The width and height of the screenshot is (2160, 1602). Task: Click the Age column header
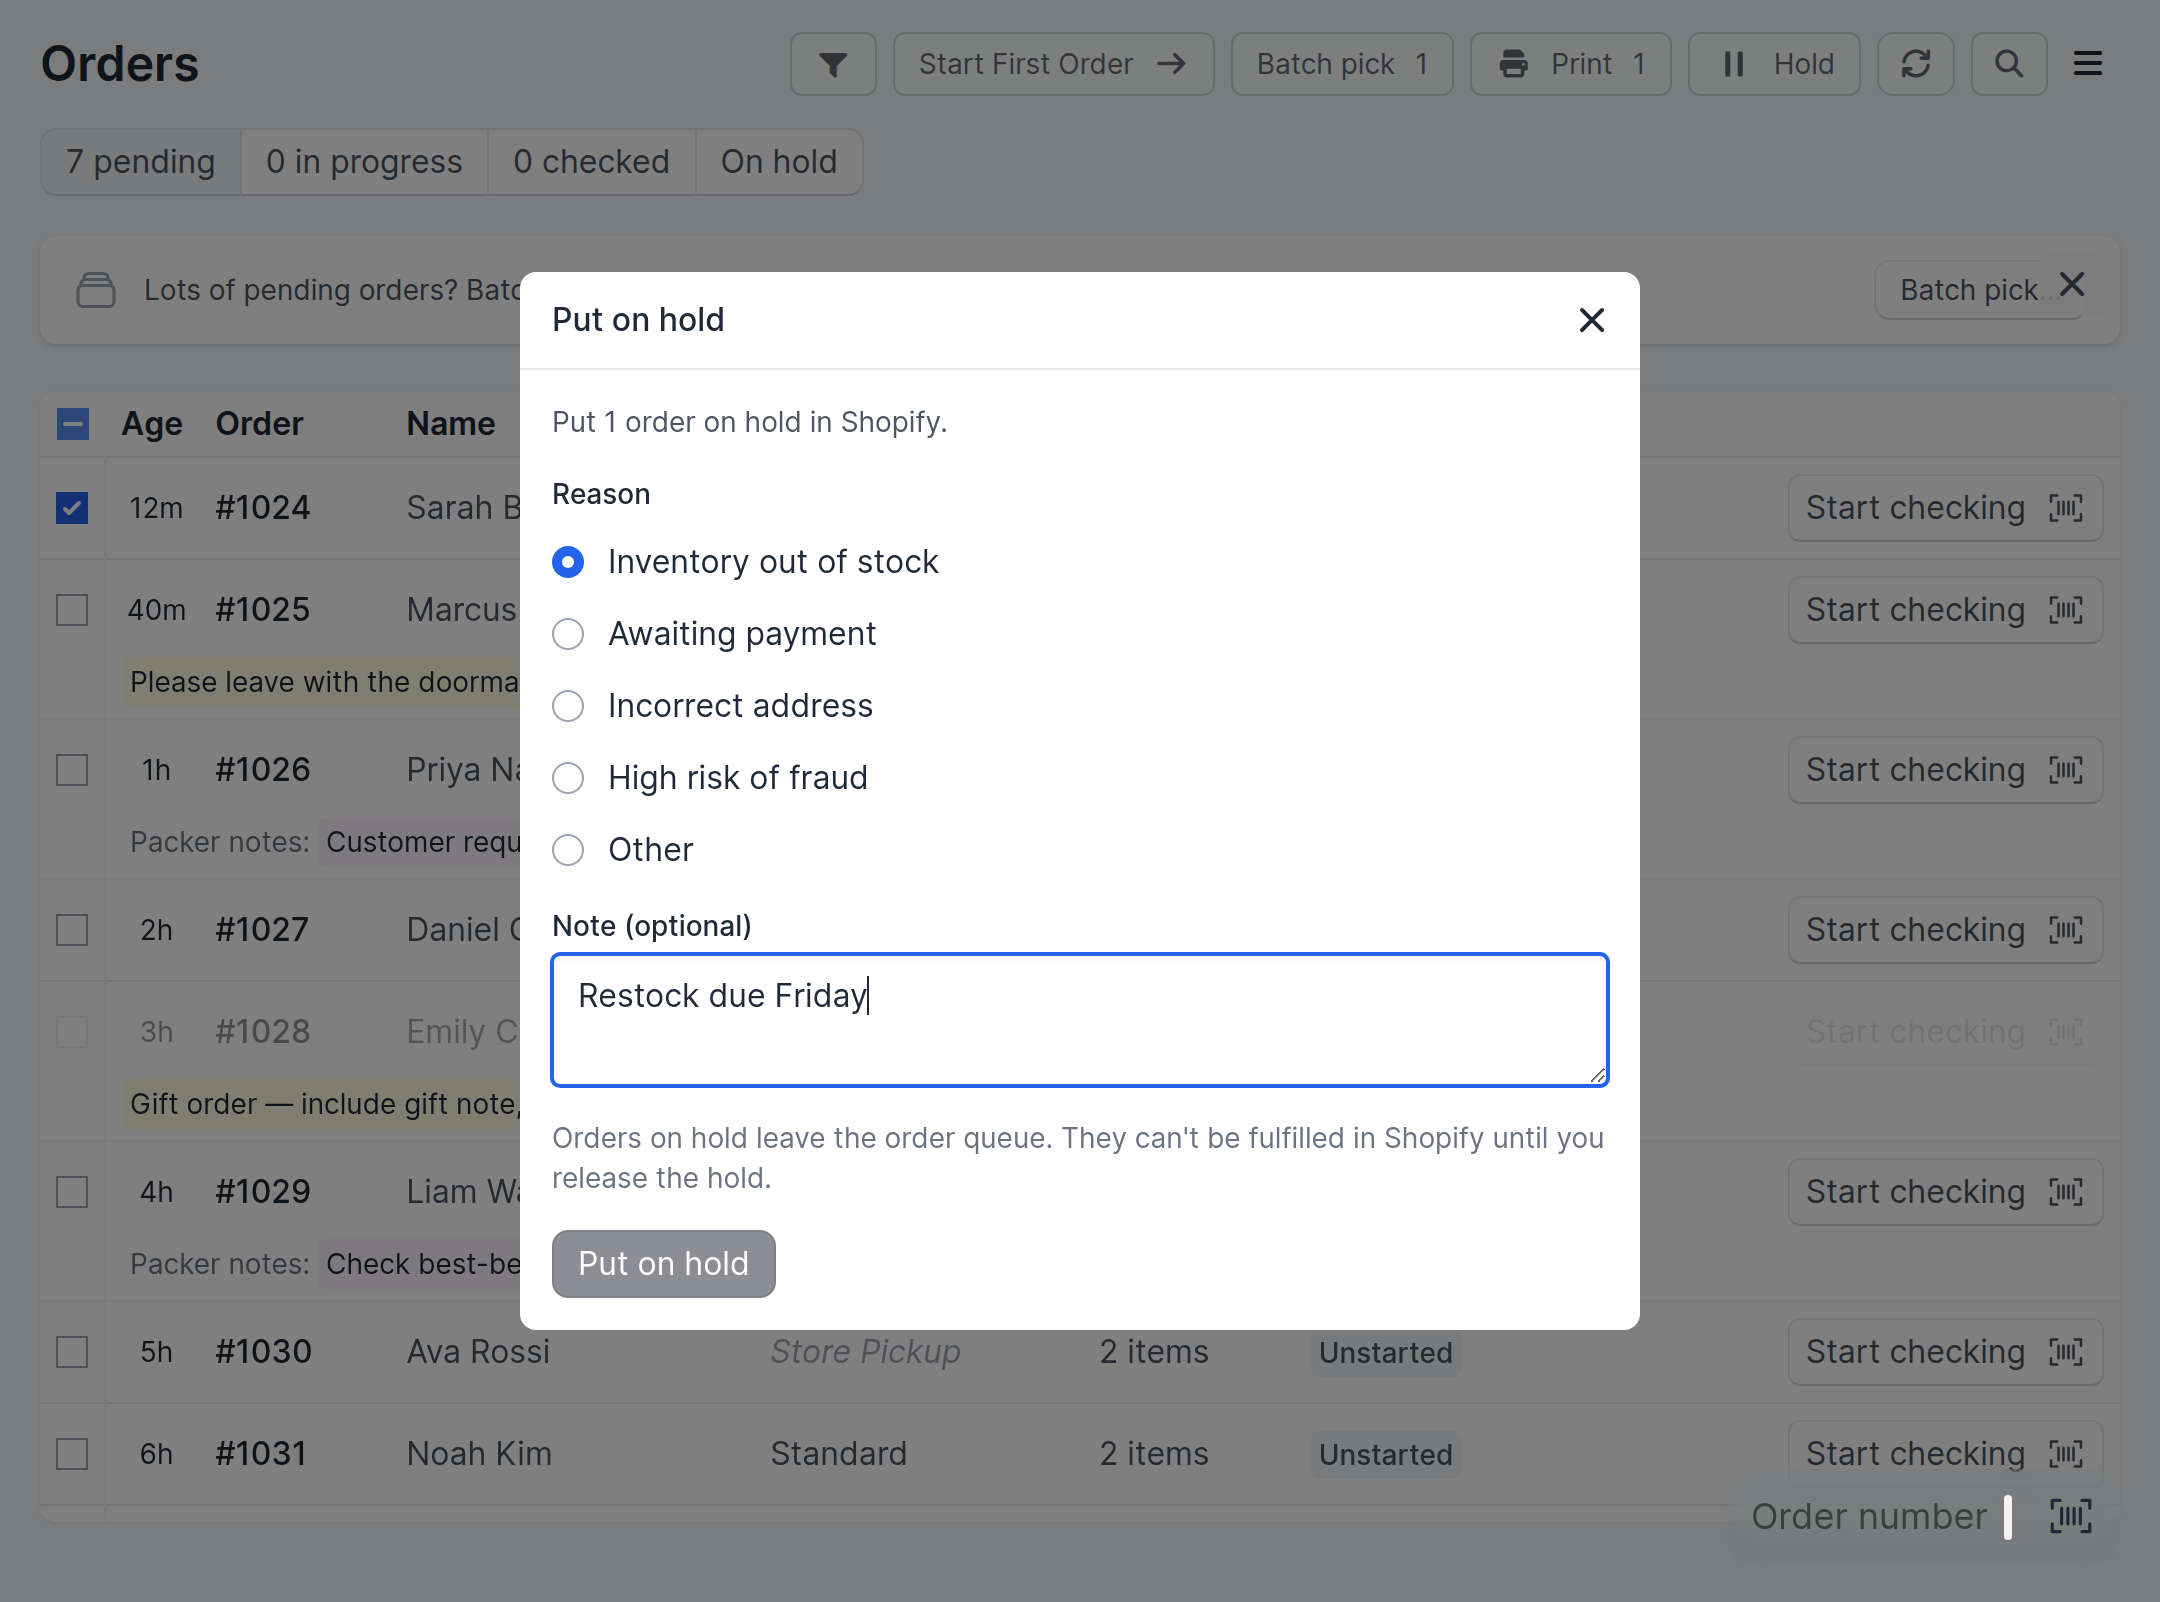click(x=152, y=424)
